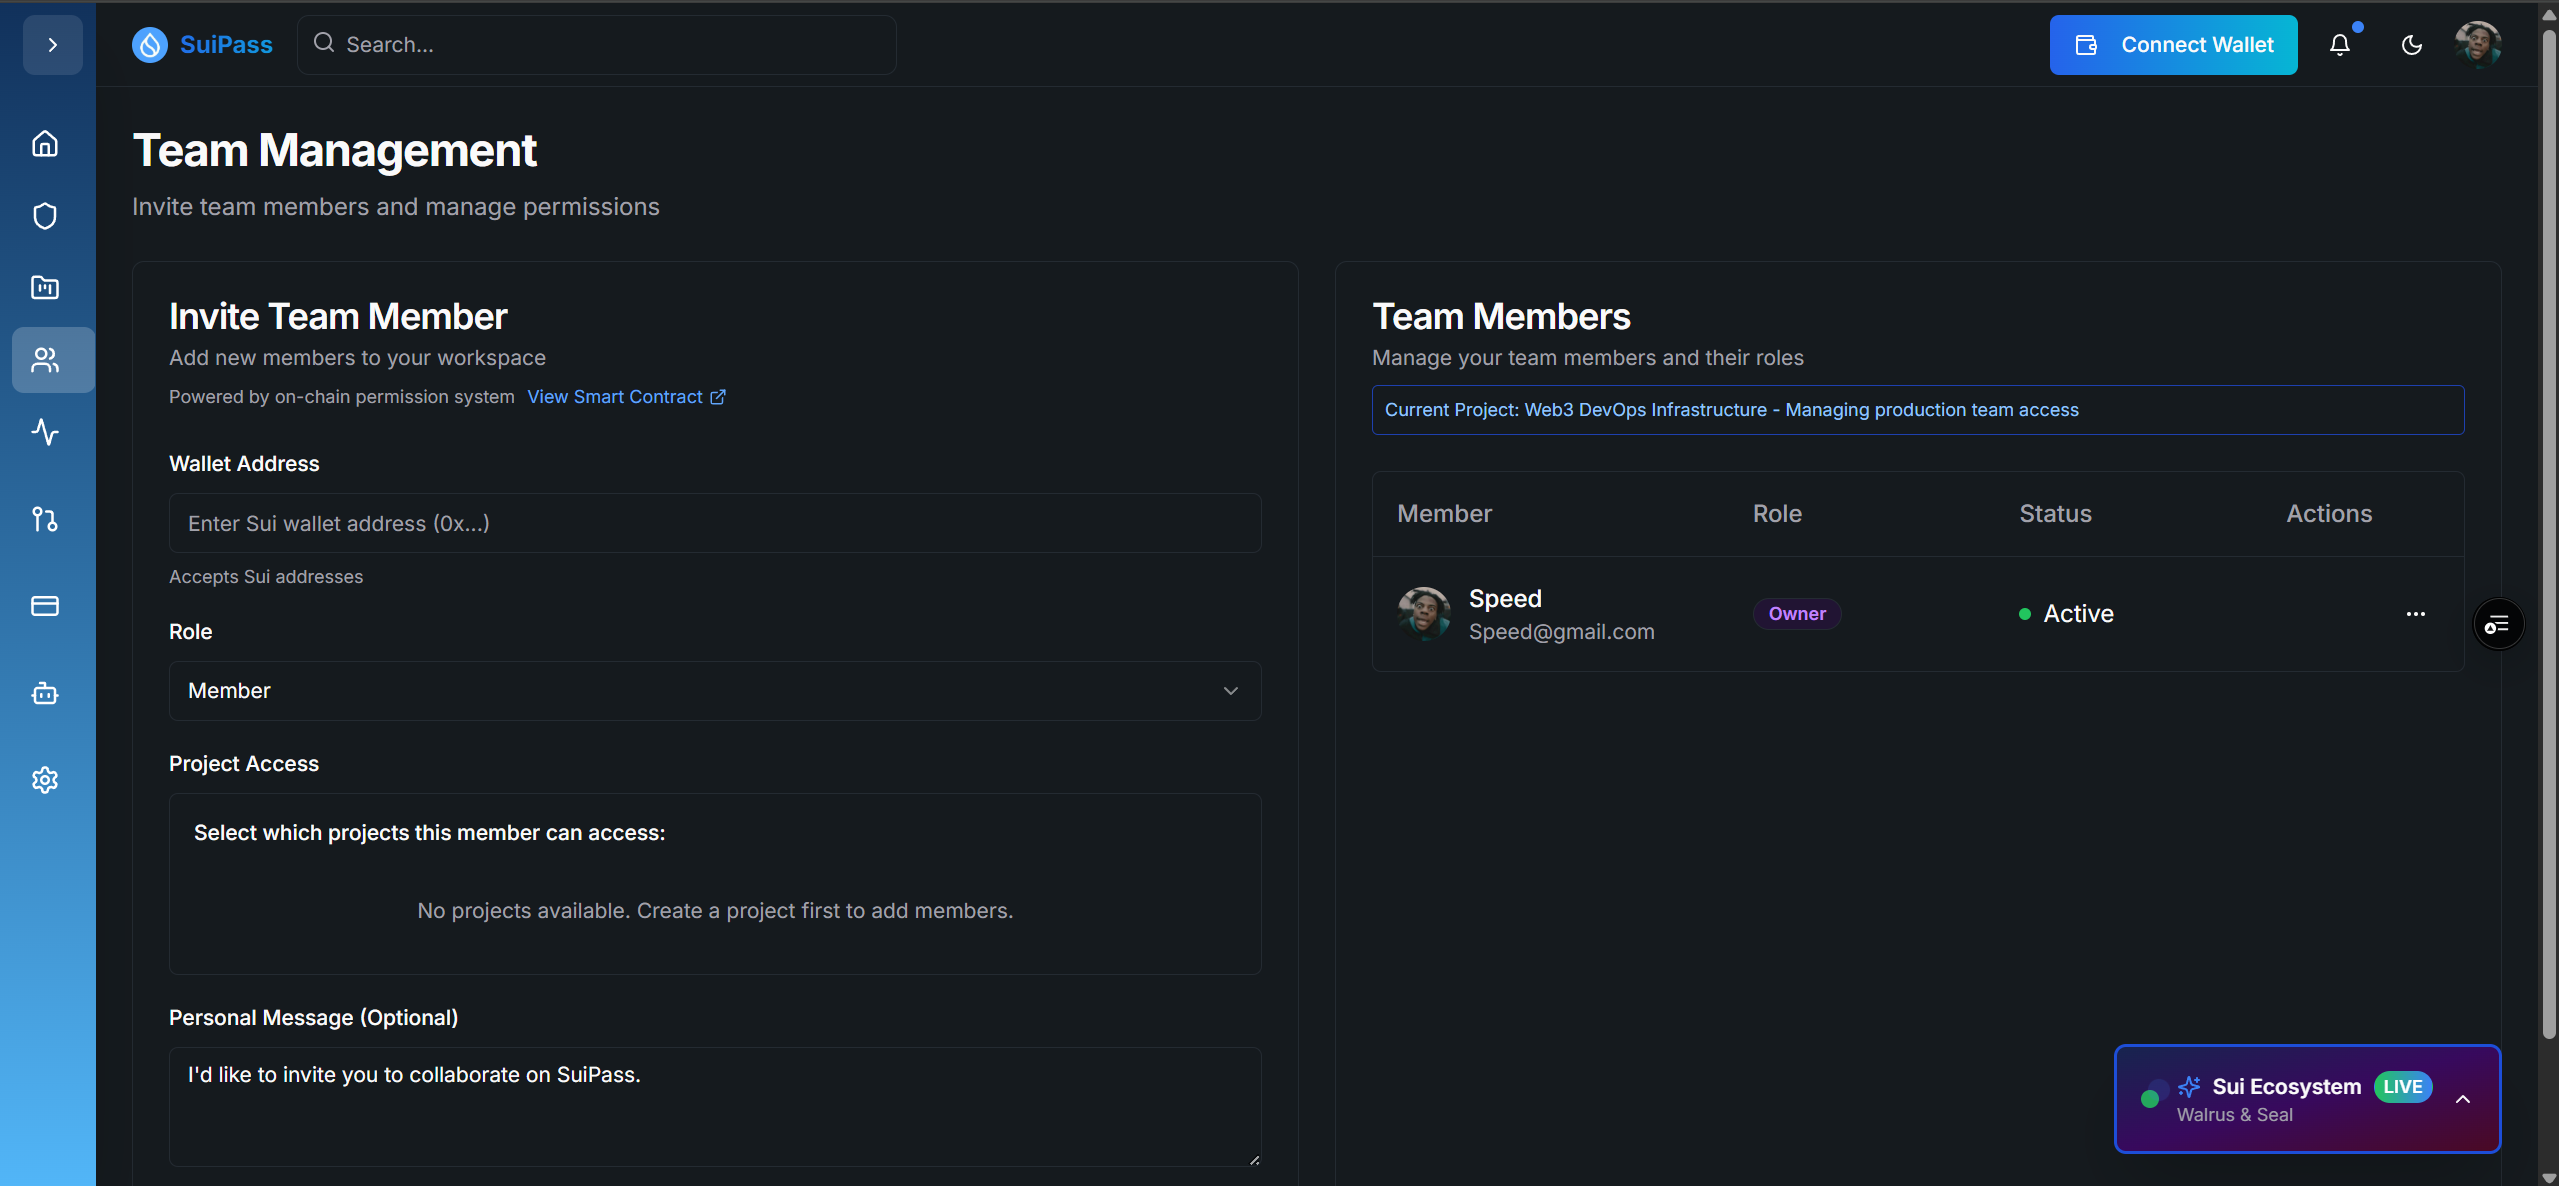Screen dimensions: 2559x1186
Task: Open the robot bot sidebar icon
Action: tap(45, 693)
